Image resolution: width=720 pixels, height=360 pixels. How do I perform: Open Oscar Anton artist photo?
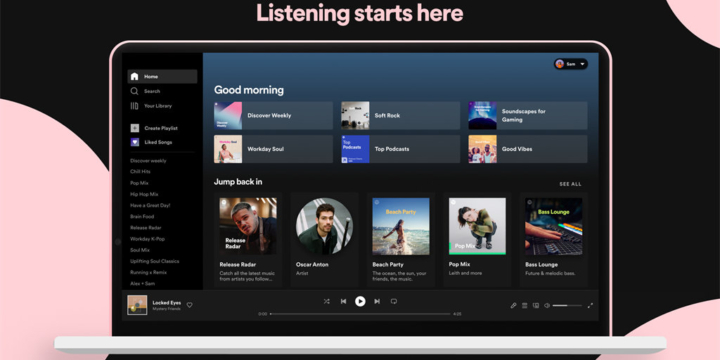coord(324,226)
